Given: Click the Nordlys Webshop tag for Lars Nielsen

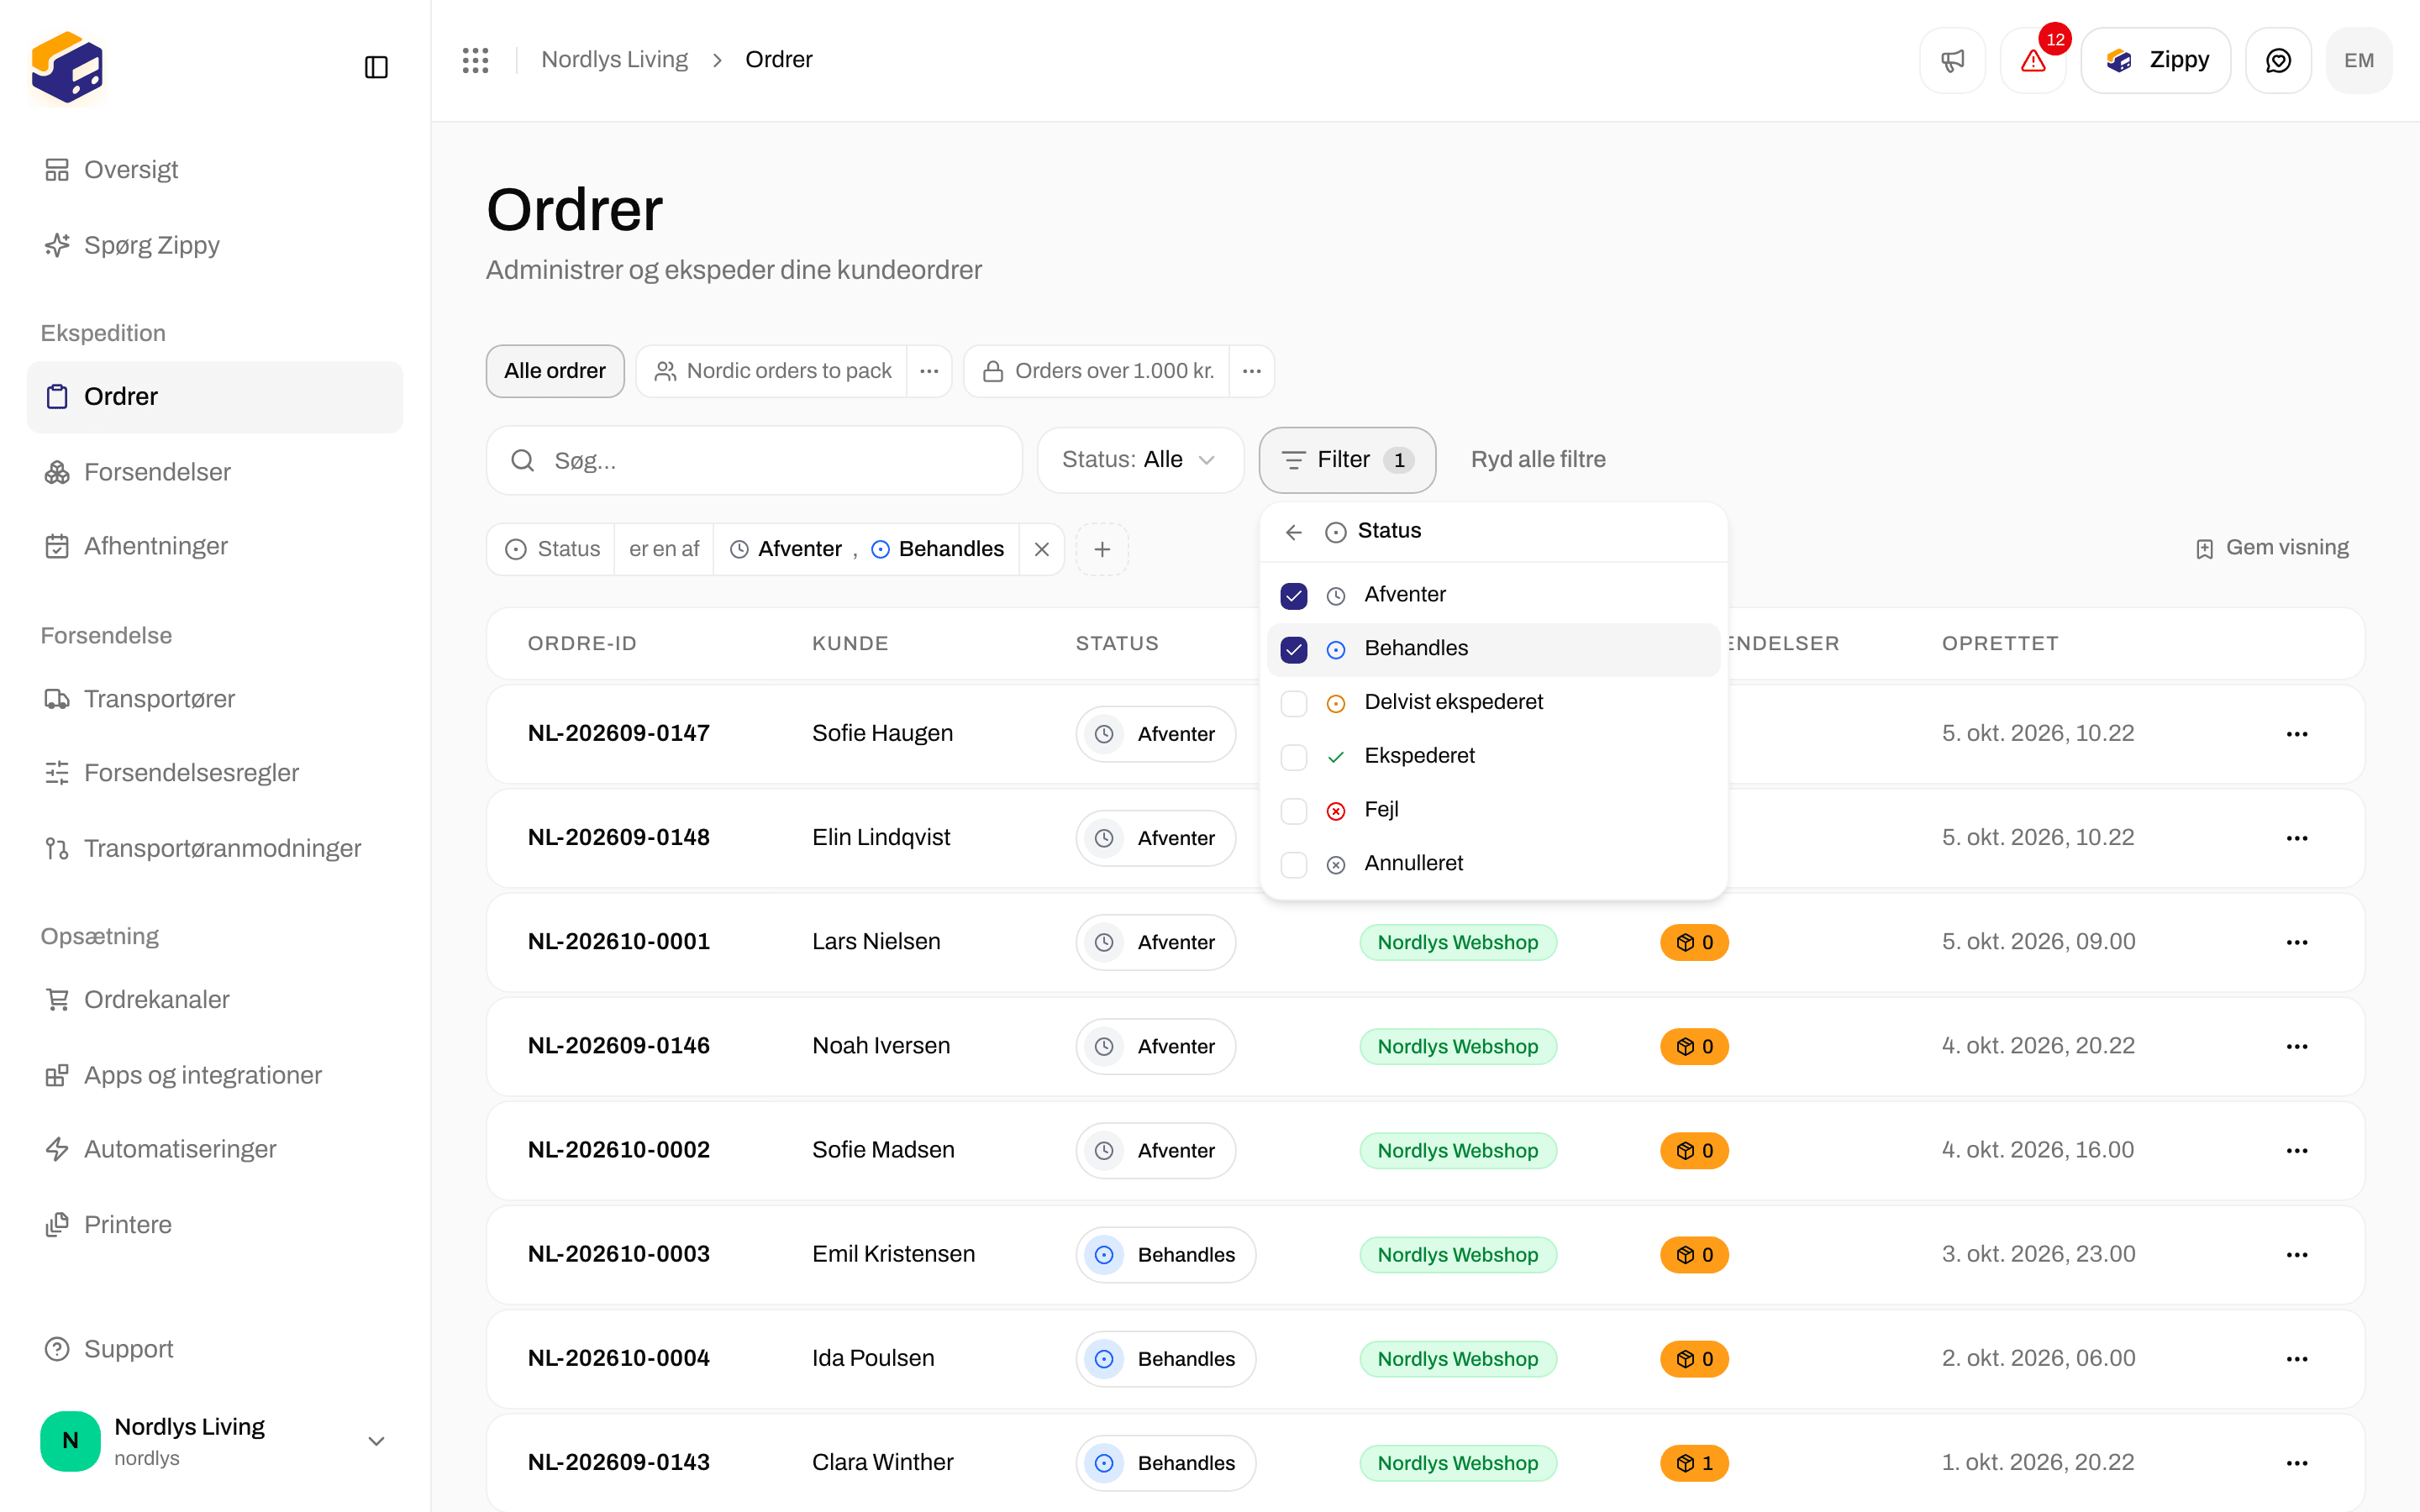Looking at the screenshot, I should click(x=1457, y=942).
